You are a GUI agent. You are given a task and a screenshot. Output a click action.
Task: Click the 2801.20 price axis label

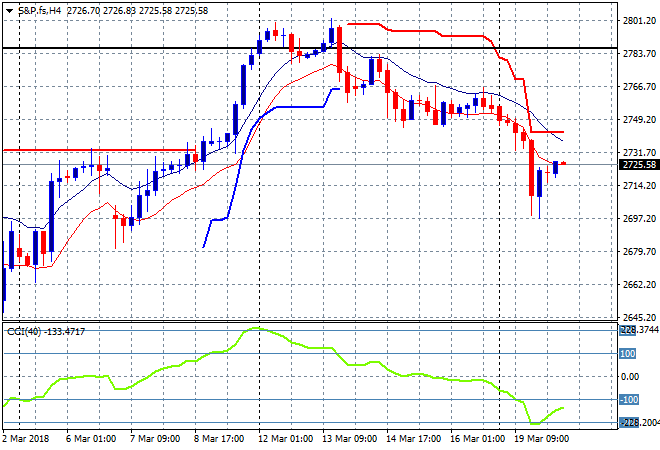click(639, 21)
